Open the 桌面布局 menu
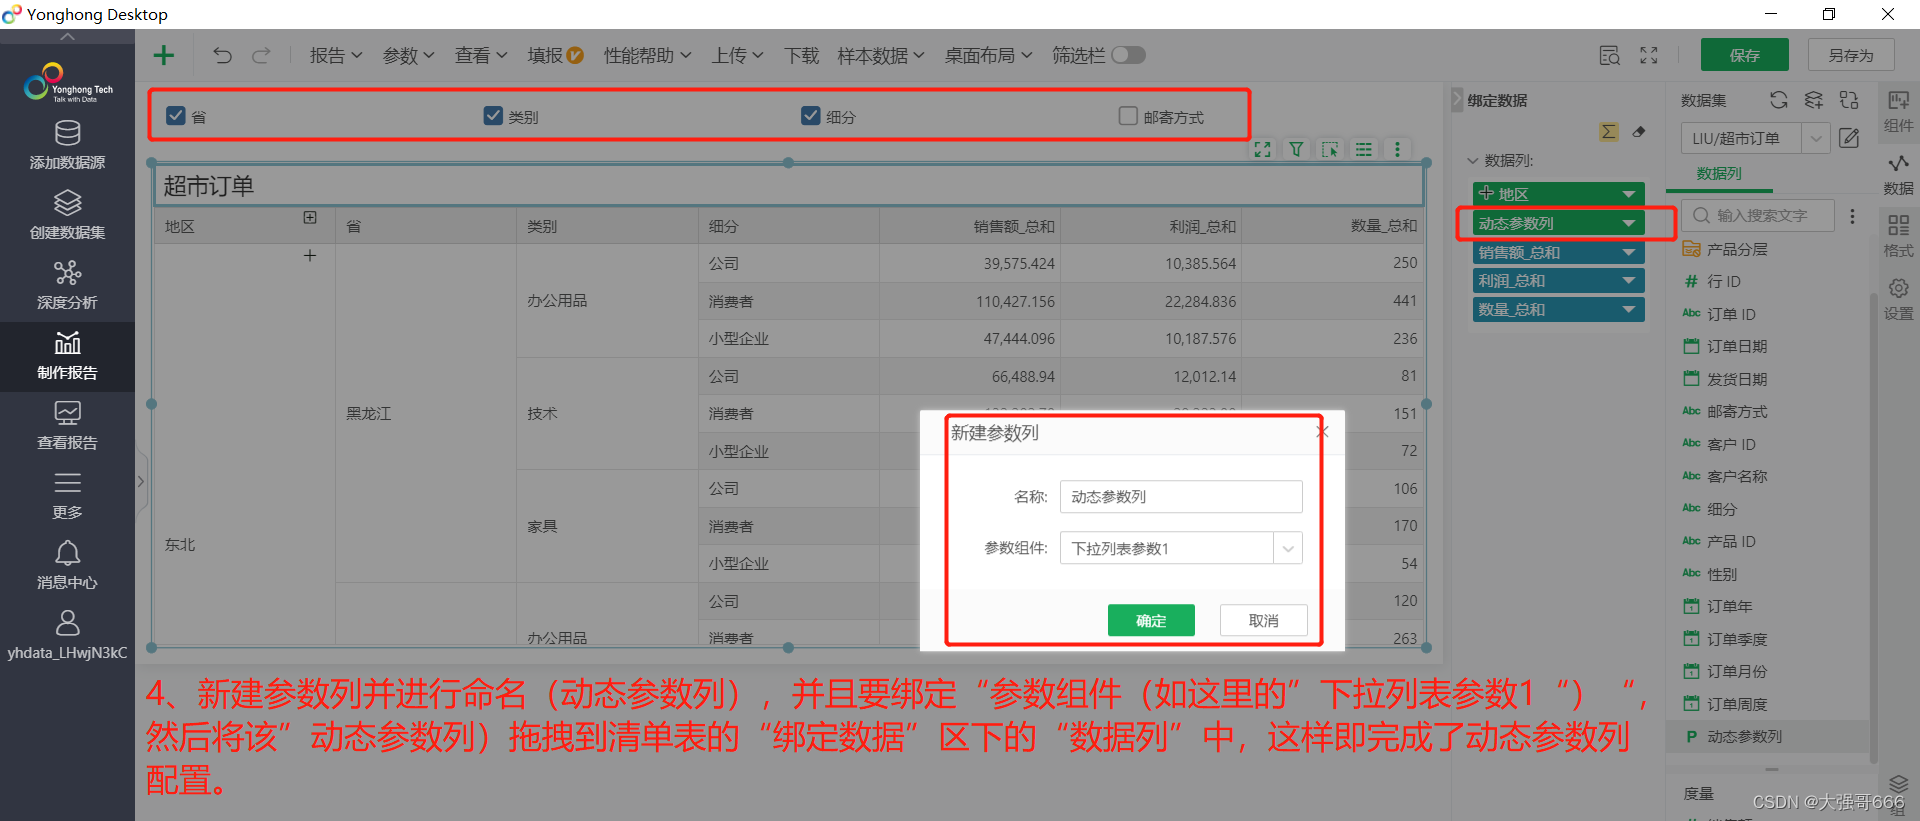The height and width of the screenshot is (821, 1920). [988, 55]
